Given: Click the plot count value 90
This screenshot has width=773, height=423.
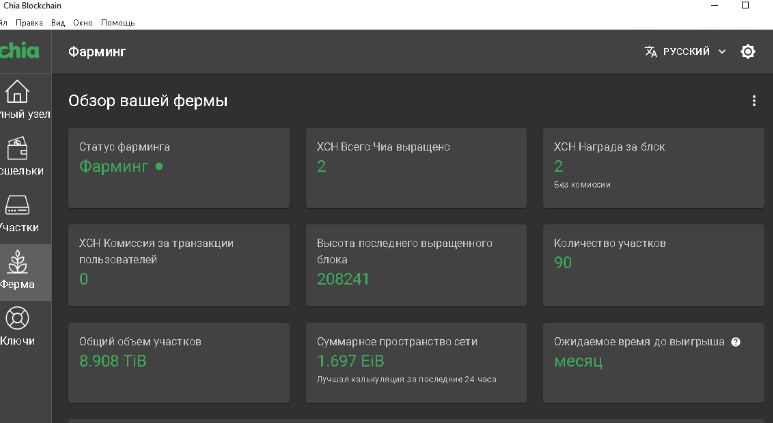Looking at the screenshot, I should tap(563, 263).
